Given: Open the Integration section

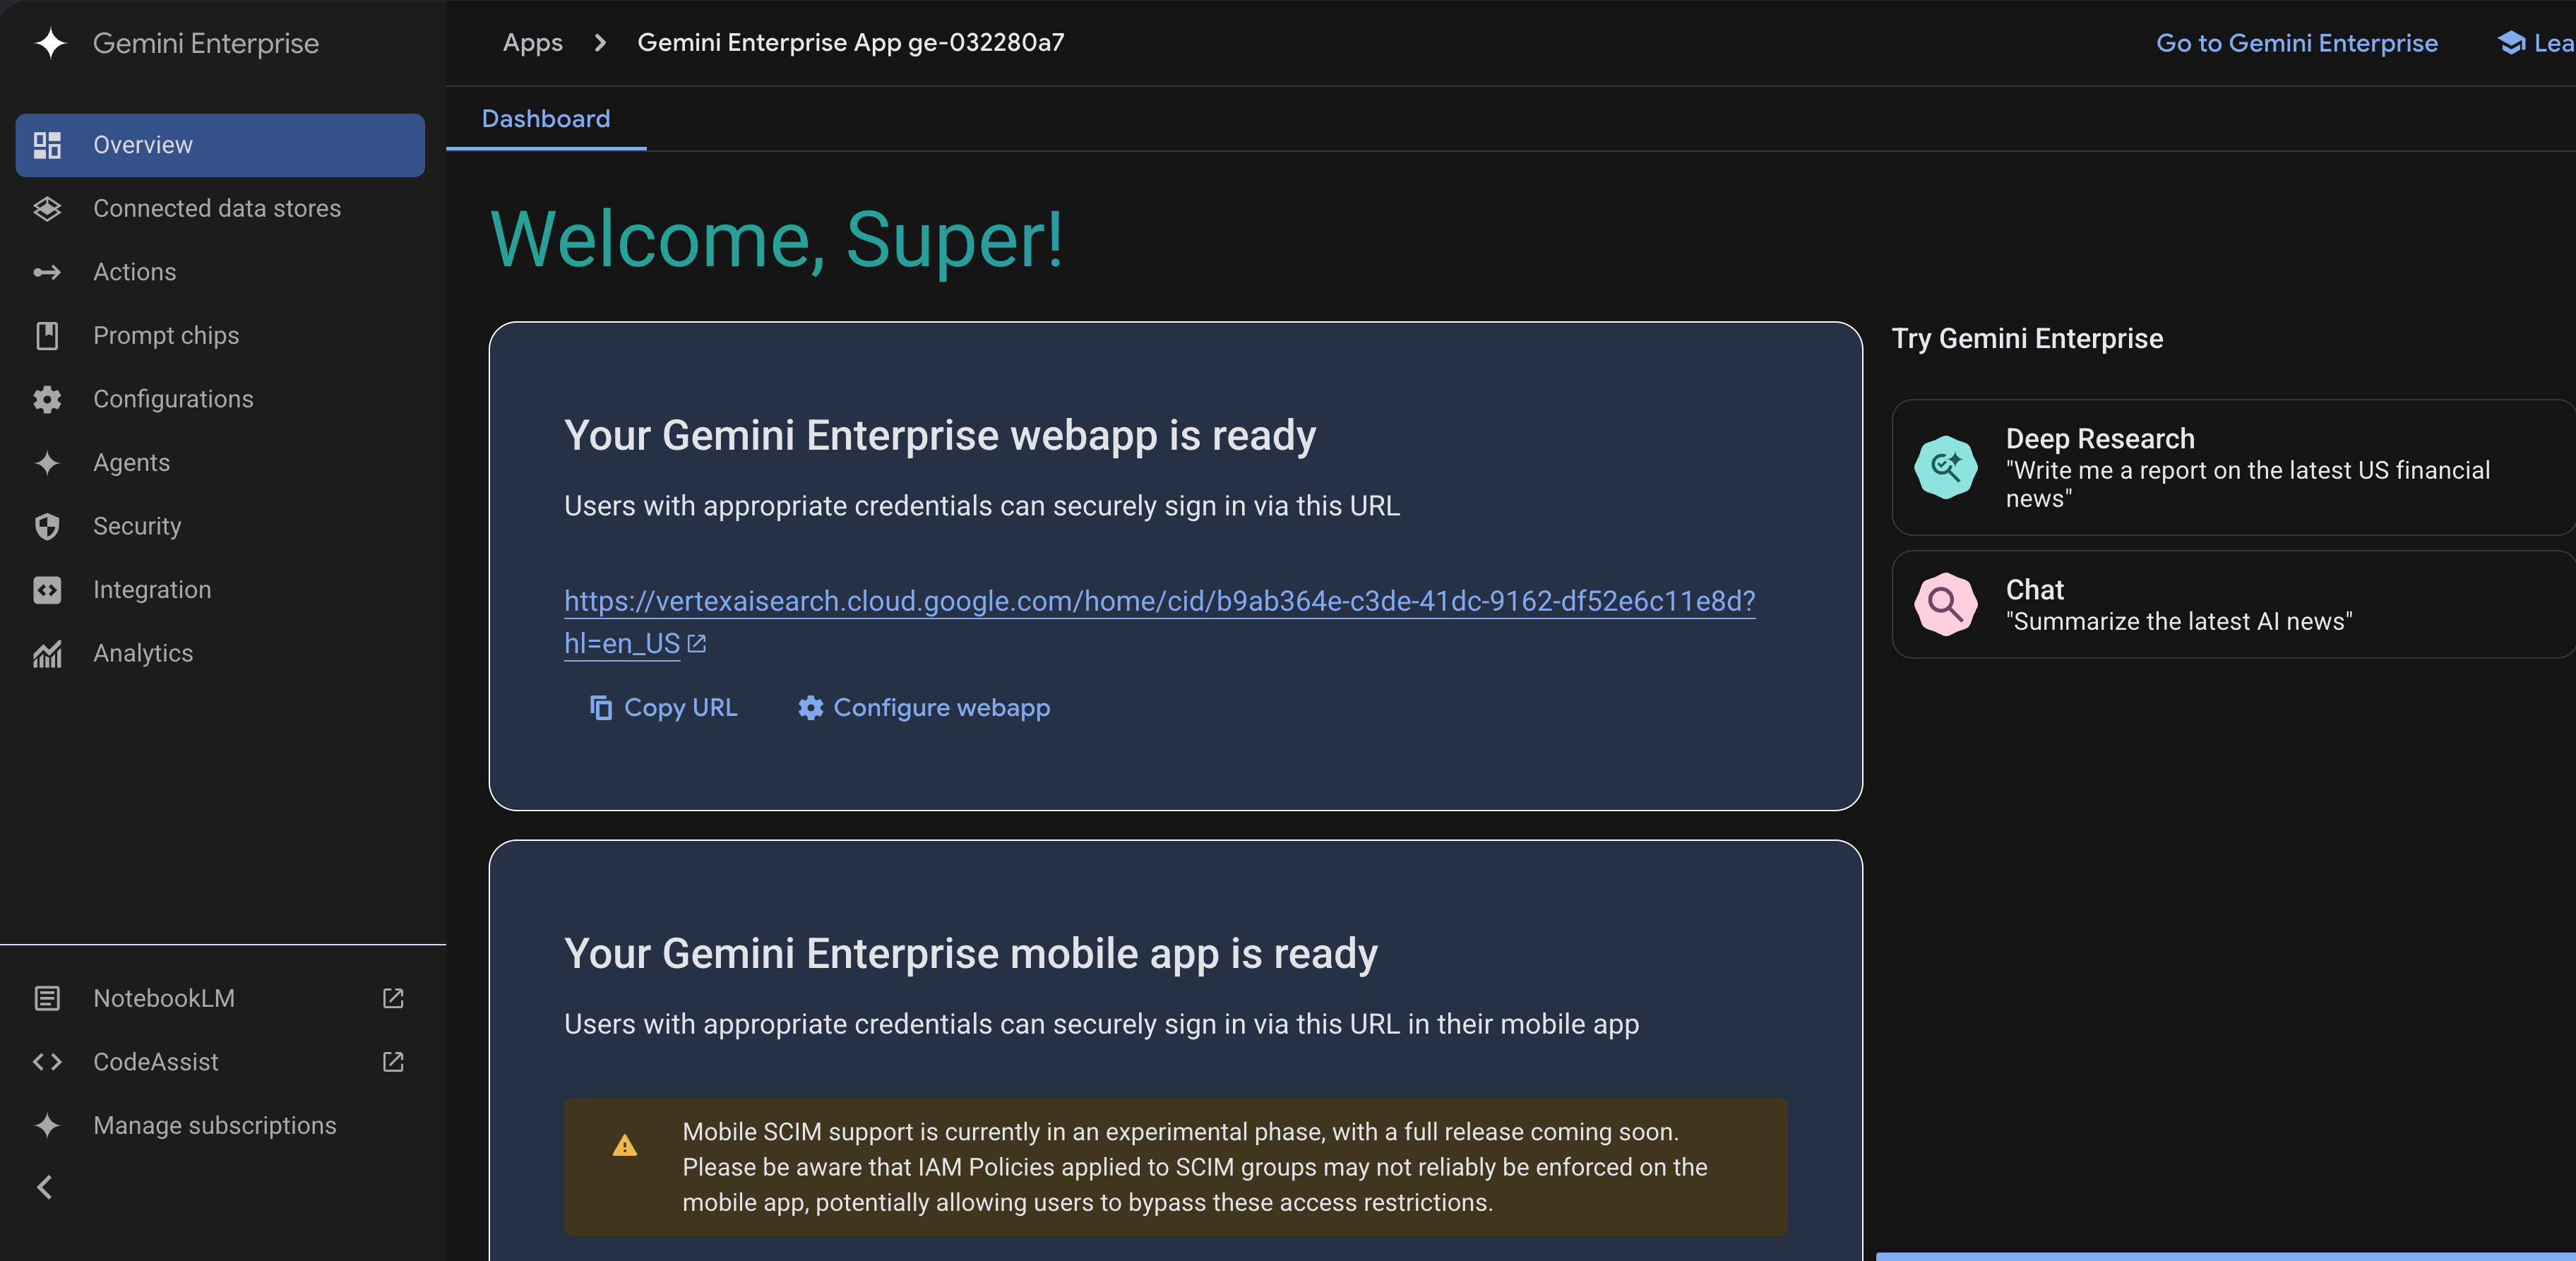Looking at the screenshot, I should pyautogui.click(x=220, y=590).
